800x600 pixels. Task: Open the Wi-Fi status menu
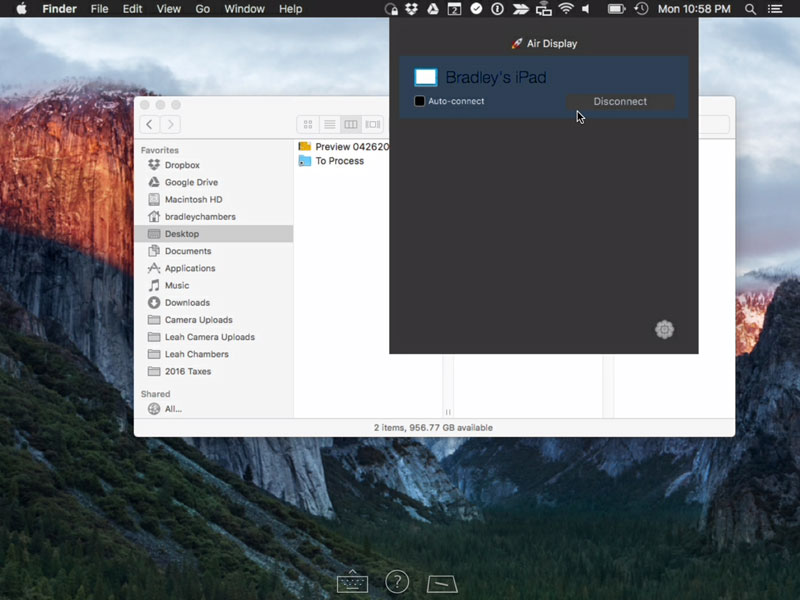[x=566, y=9]
